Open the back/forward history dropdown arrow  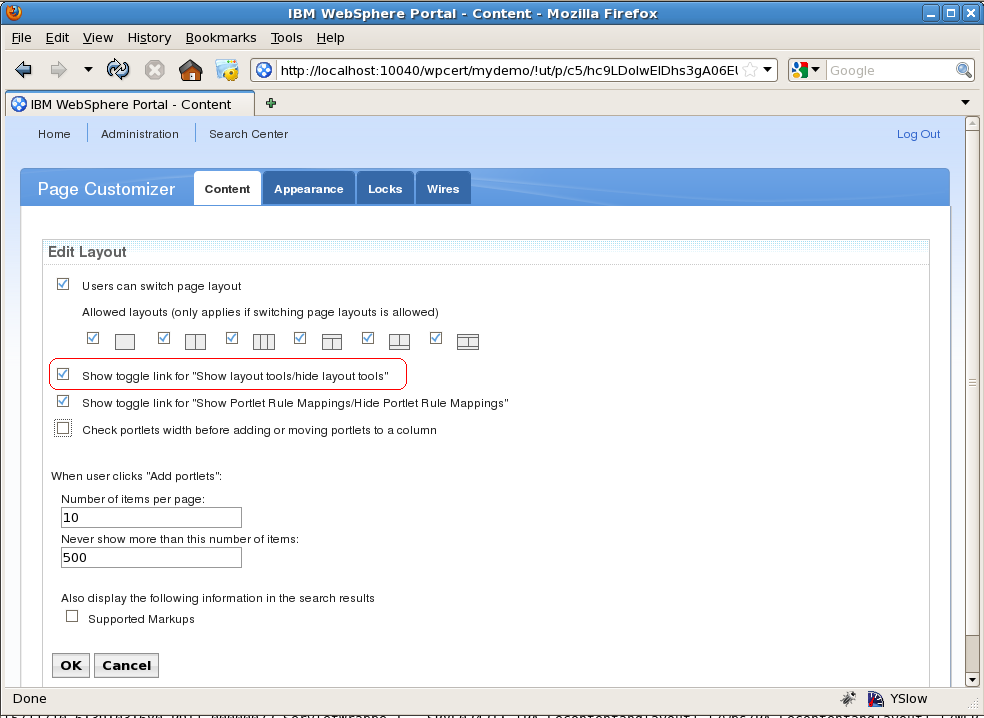[x=88, y=70]
